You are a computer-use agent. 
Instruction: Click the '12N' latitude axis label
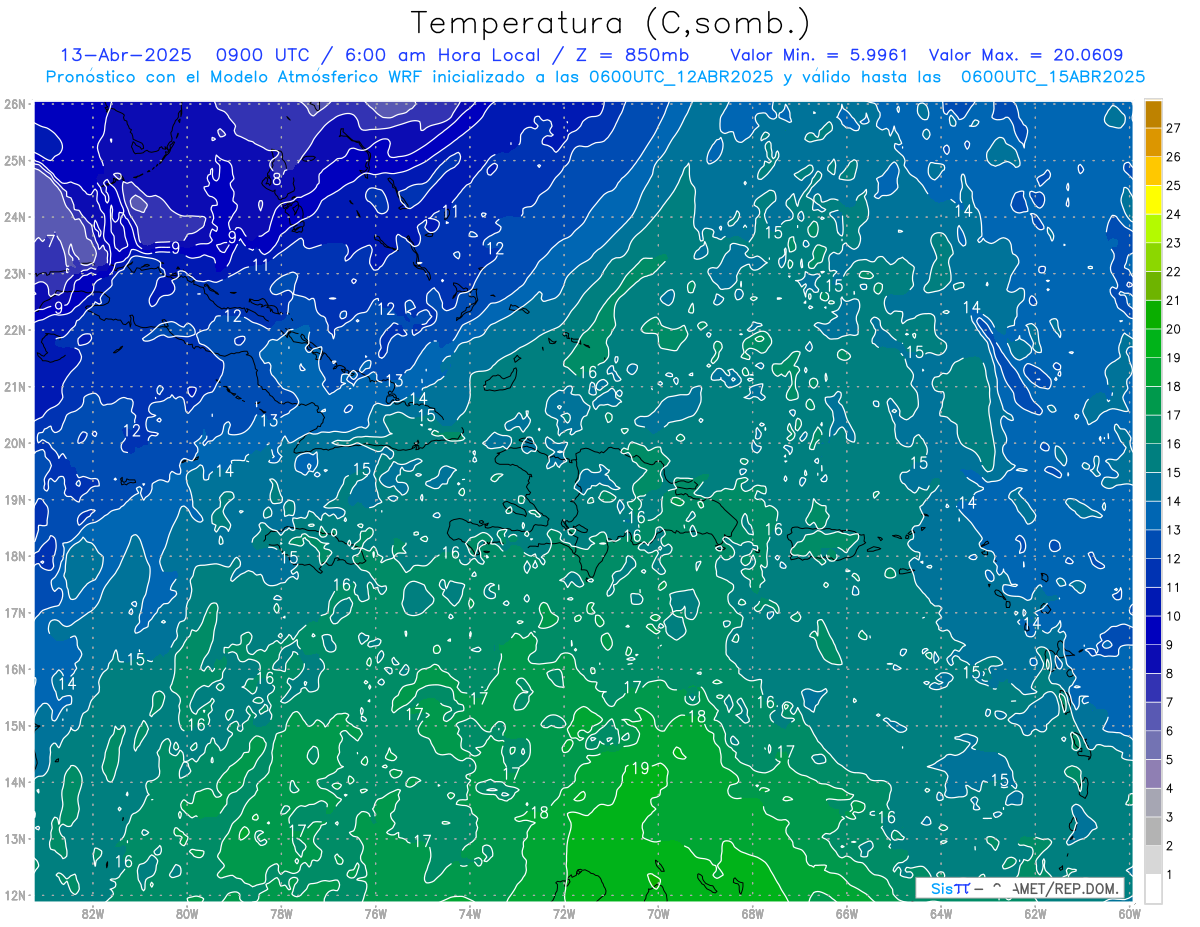14,896
